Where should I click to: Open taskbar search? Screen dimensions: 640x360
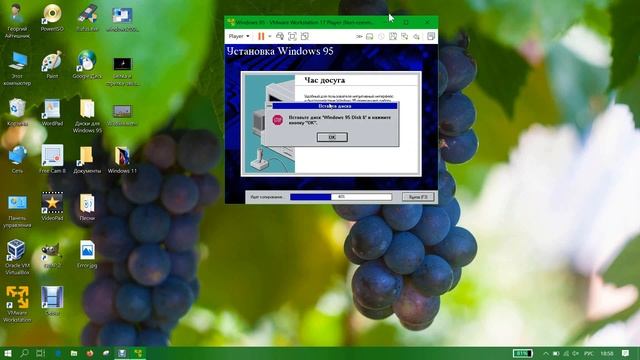click(24, 353)
